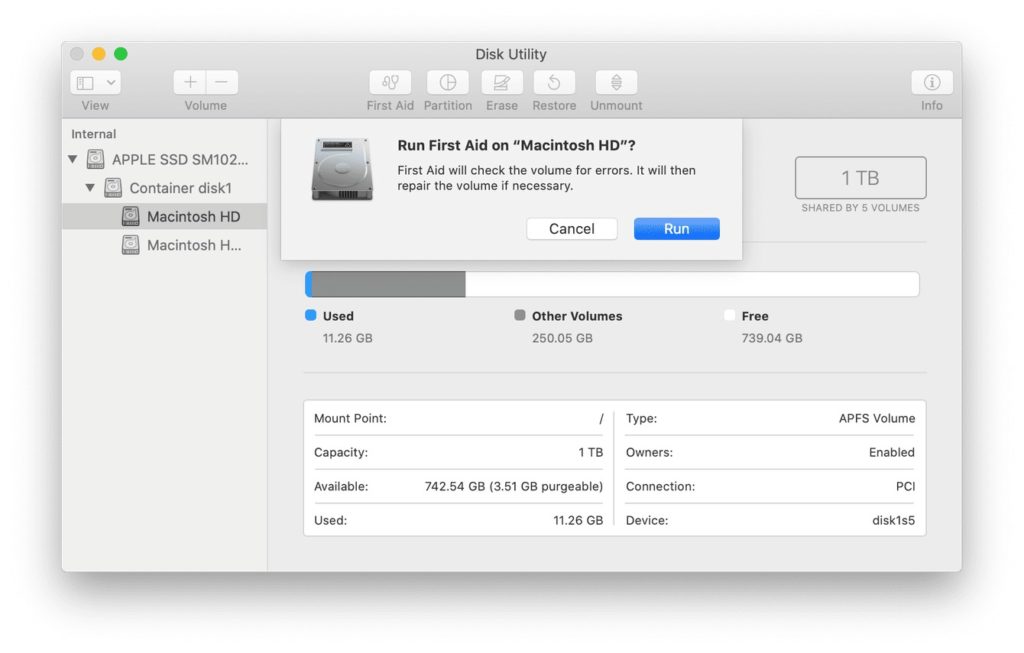Click the APFS Volume type value
This screenshot has height=653, width=1024.
(x=876, y=419)
